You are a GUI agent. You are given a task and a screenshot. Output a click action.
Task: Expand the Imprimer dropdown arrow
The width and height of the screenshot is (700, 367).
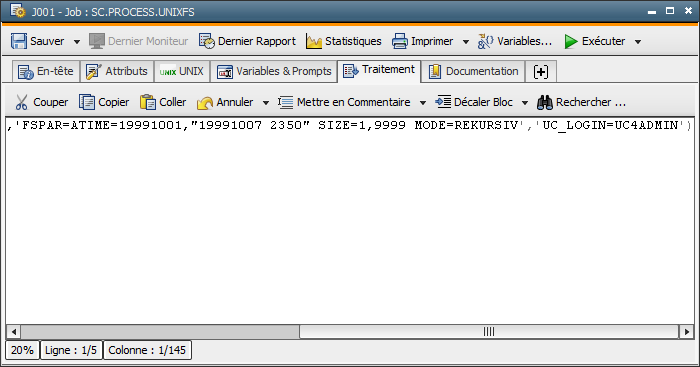(466, 42)
